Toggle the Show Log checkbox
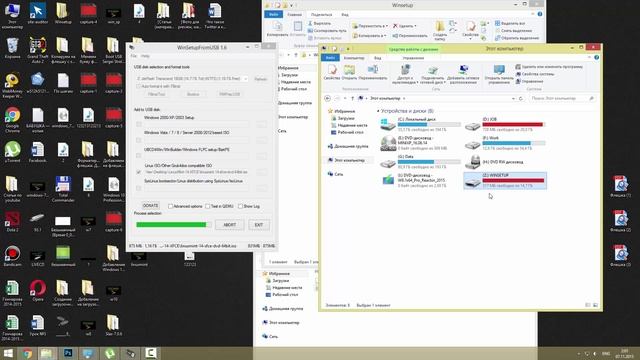The image size is (640, 360). point(240,206)
